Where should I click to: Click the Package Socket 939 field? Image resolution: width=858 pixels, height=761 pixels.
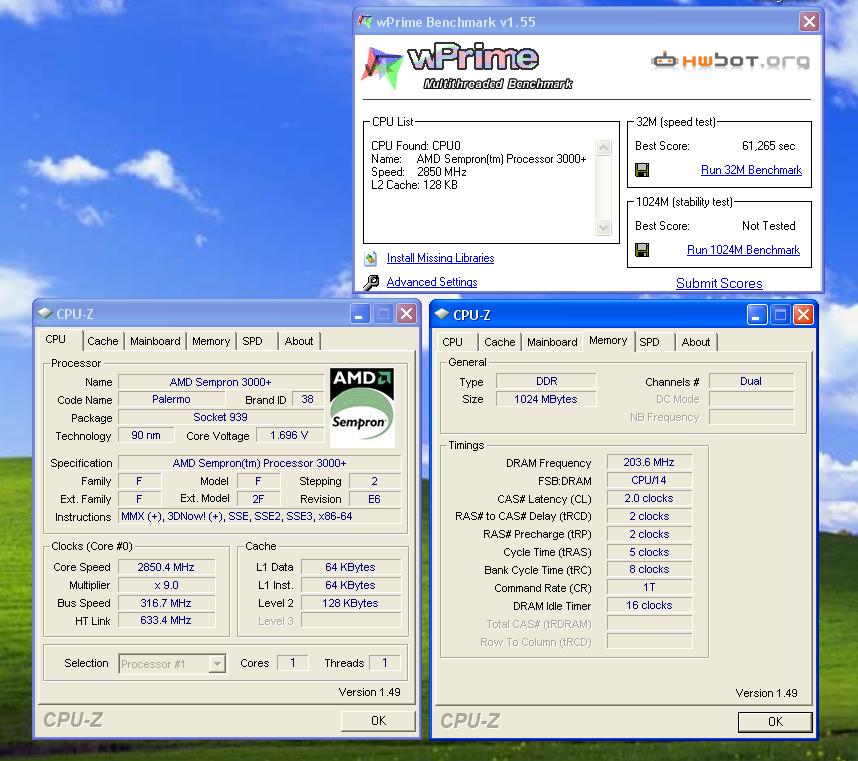tap(221, 417)
